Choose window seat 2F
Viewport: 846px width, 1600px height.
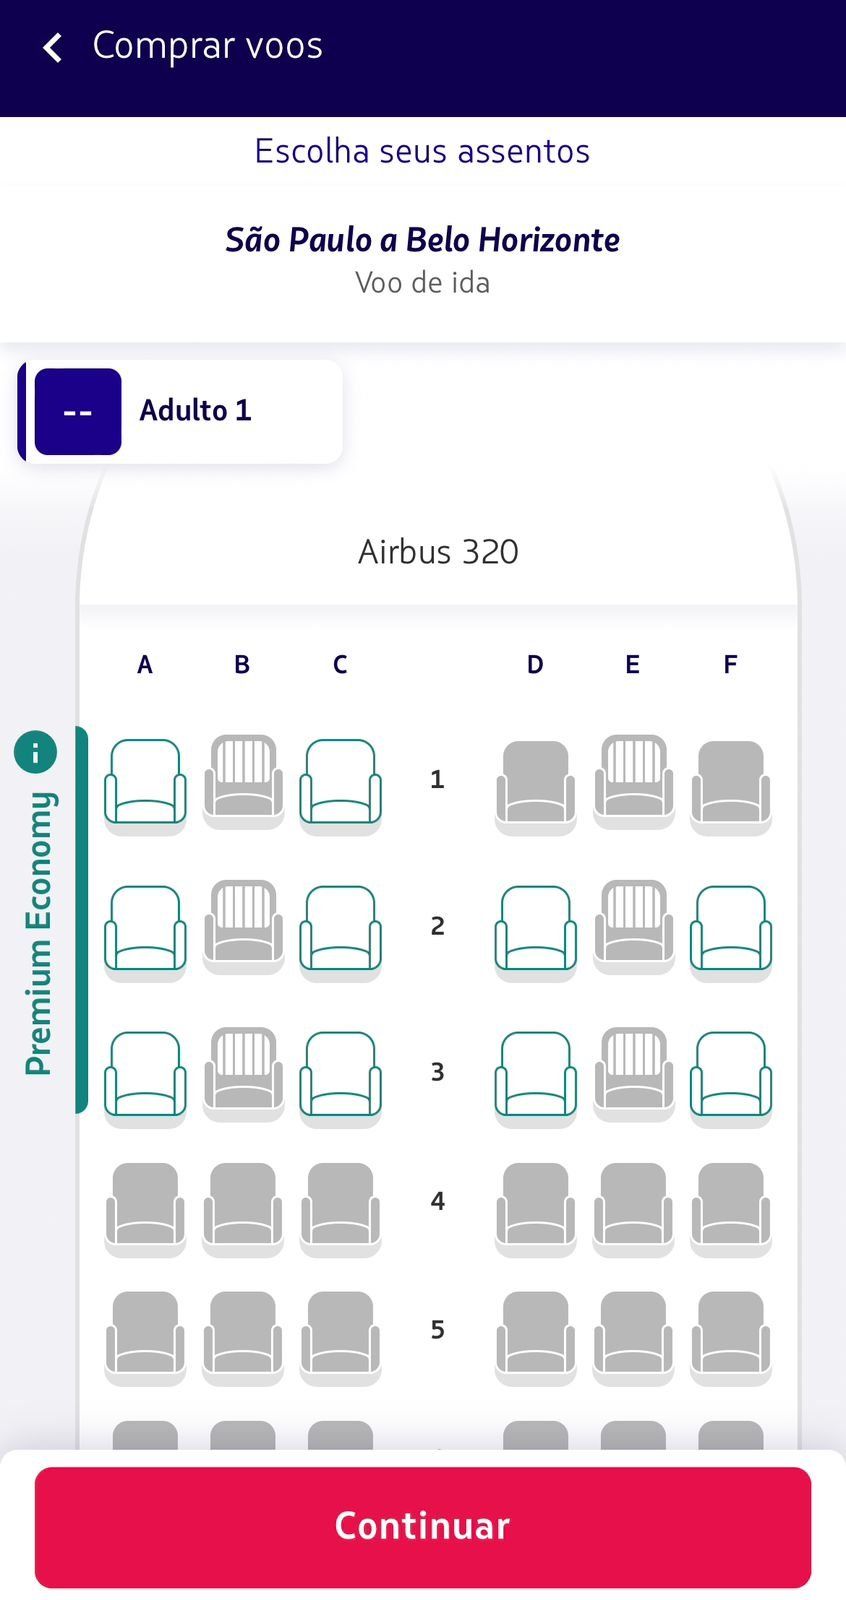click(730, 929)
